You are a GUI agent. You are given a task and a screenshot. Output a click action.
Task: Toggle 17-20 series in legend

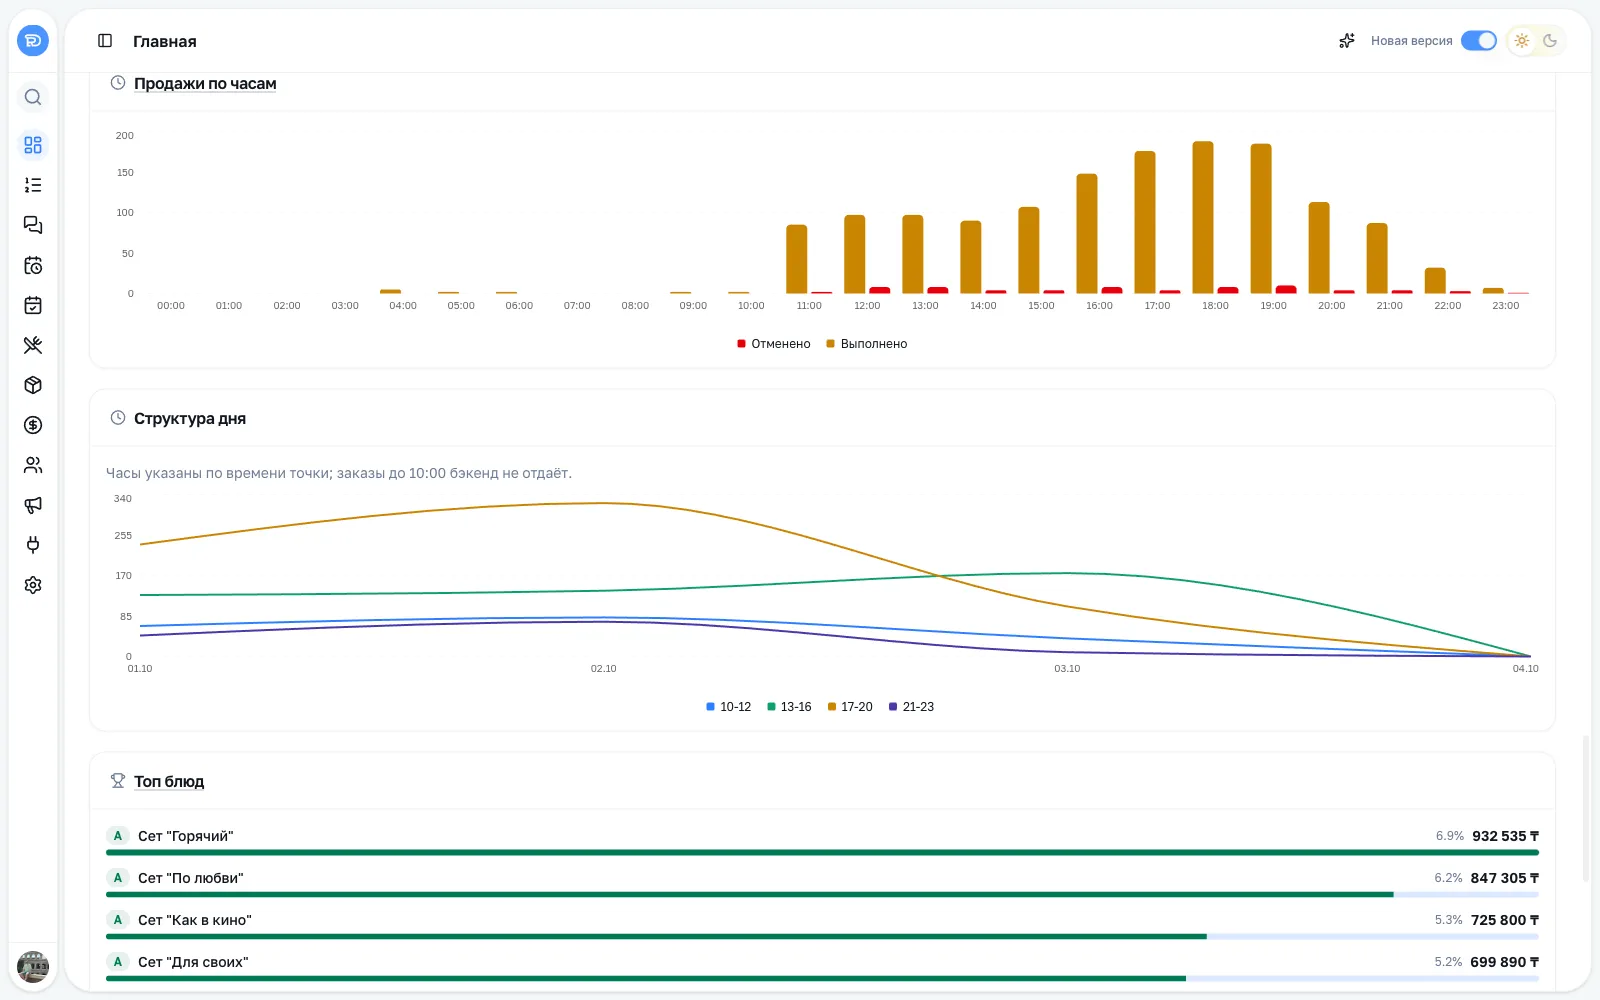850,707
